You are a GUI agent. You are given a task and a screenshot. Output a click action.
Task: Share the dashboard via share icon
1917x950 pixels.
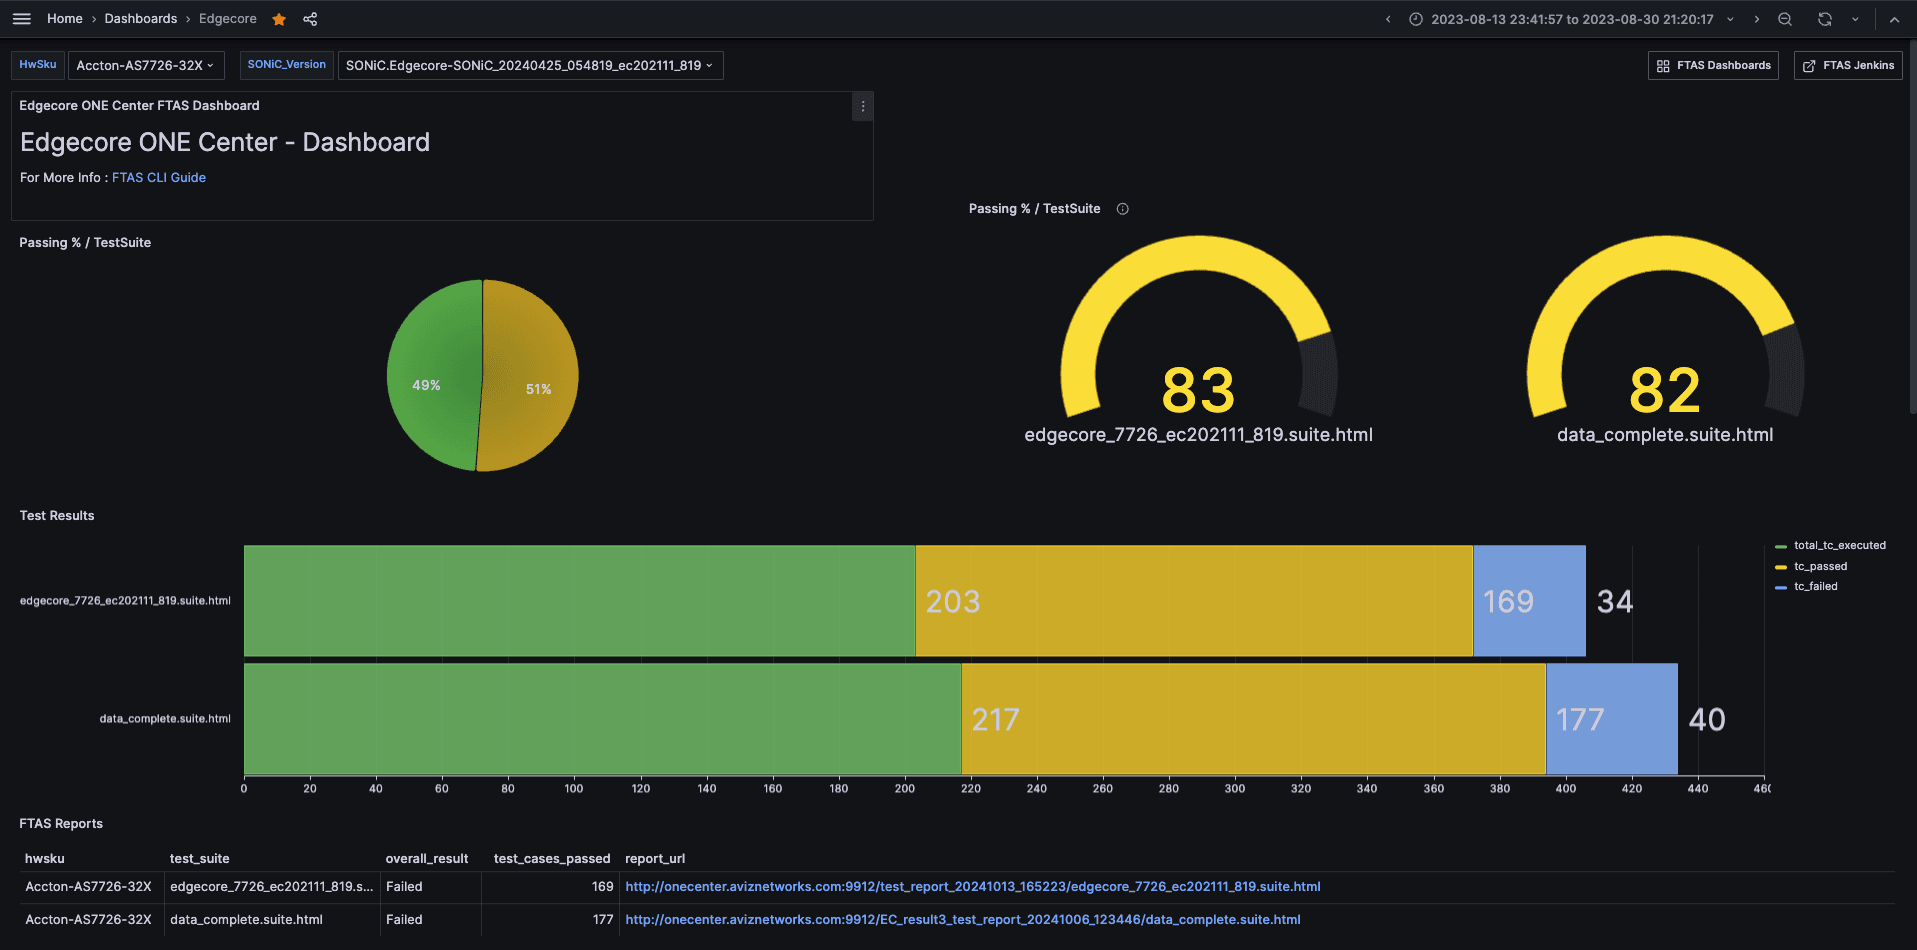coord(310,19)
